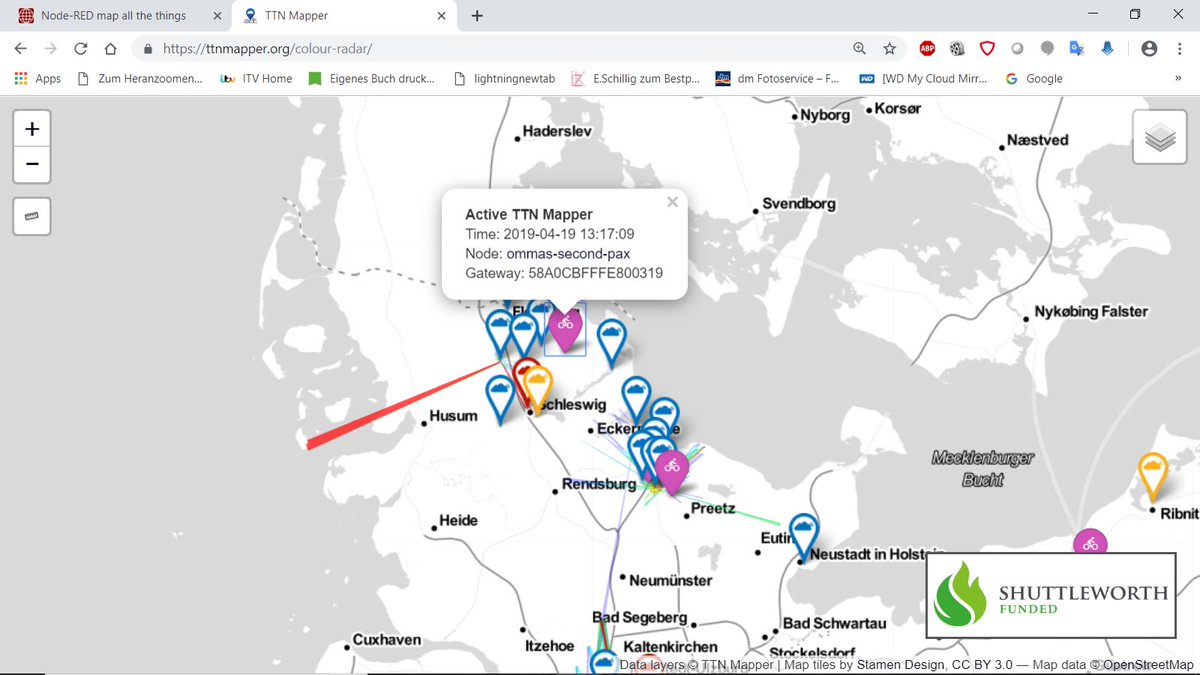
Task: Open the Zum Heranzoomen bookmark
Action: coord(140,78)
